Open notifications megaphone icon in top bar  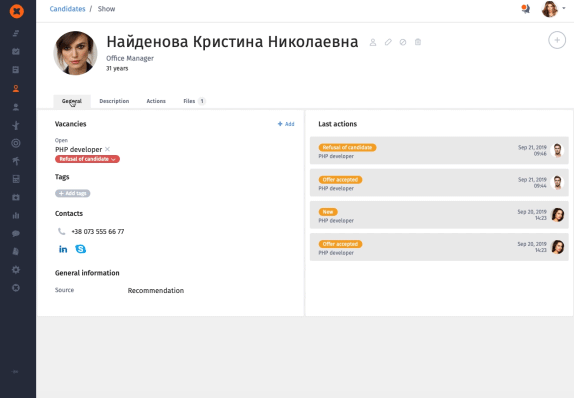point(526,9)
